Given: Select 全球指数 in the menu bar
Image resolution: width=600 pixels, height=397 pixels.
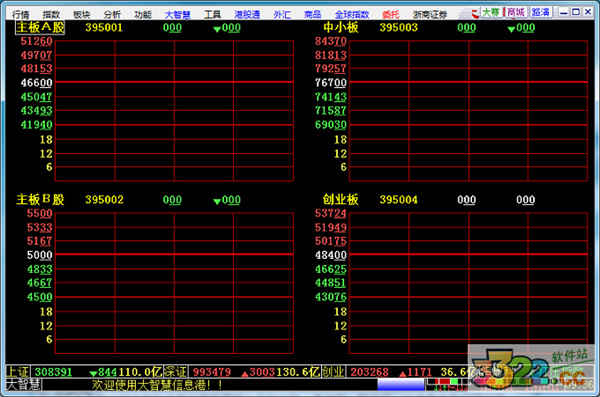Looking at the screenshot, I should pyautogui.click(x=352, y=15).
